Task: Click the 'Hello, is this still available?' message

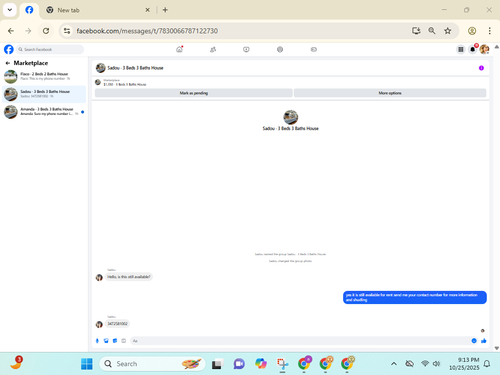Action: 129,277
